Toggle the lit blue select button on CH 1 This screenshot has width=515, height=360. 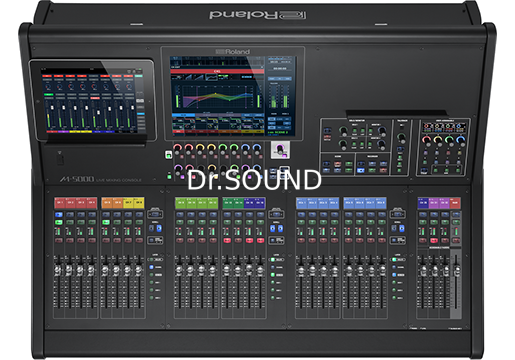59,214
